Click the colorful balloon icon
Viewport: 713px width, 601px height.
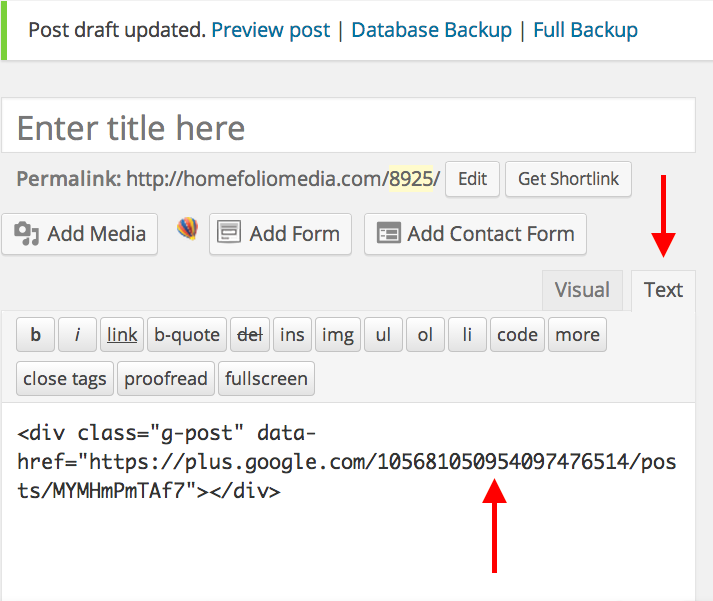point(187,228)
